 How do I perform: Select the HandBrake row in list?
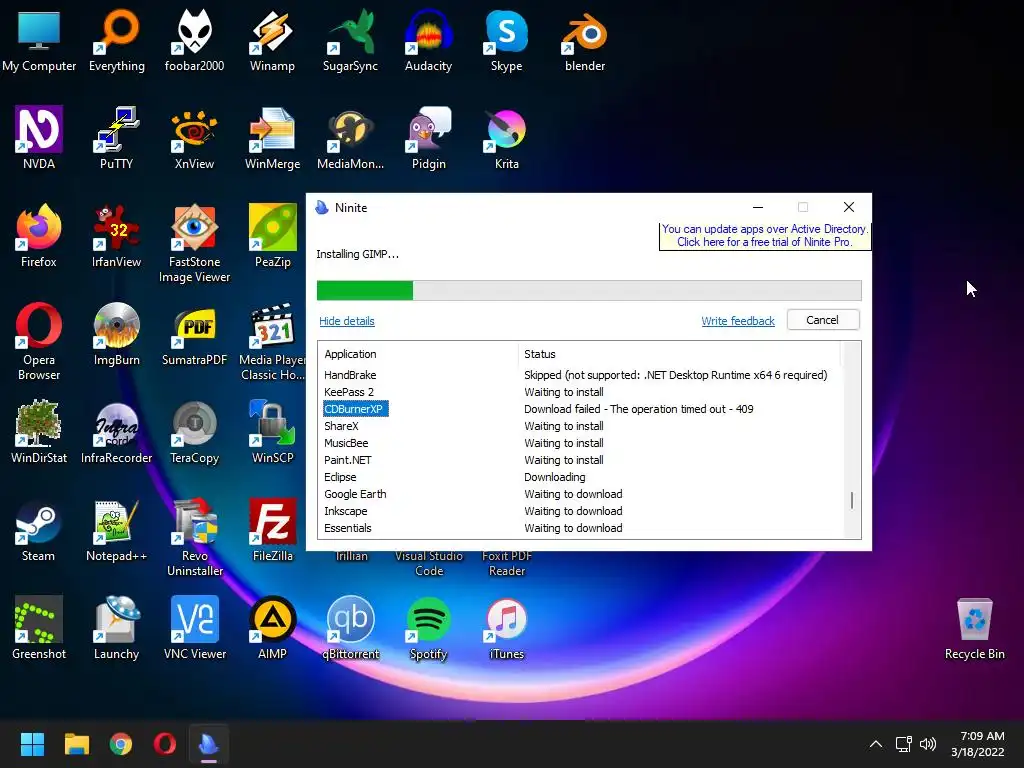coord(582,375)
